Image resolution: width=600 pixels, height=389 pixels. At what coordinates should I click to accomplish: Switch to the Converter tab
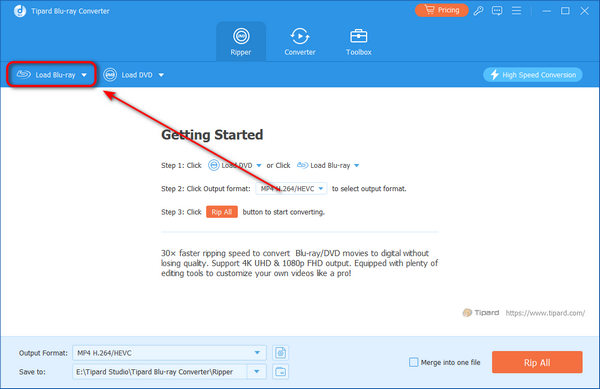click(x=300, y=42)
